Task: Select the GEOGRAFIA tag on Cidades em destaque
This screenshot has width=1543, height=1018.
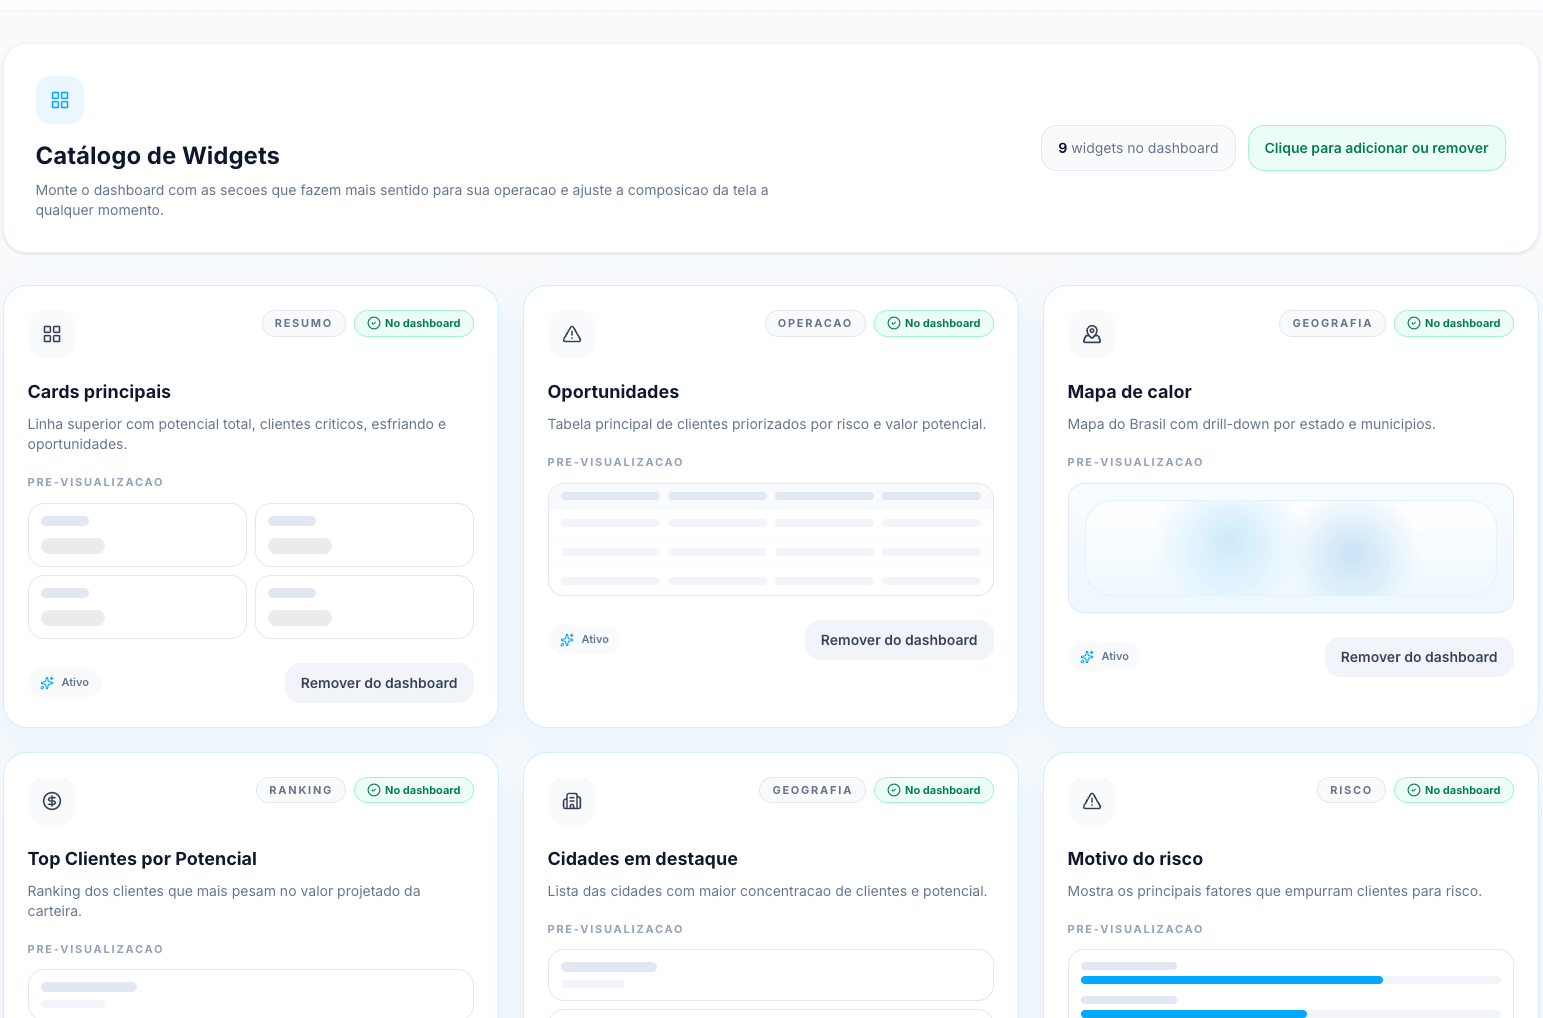Action: click(x=812, y=790)
